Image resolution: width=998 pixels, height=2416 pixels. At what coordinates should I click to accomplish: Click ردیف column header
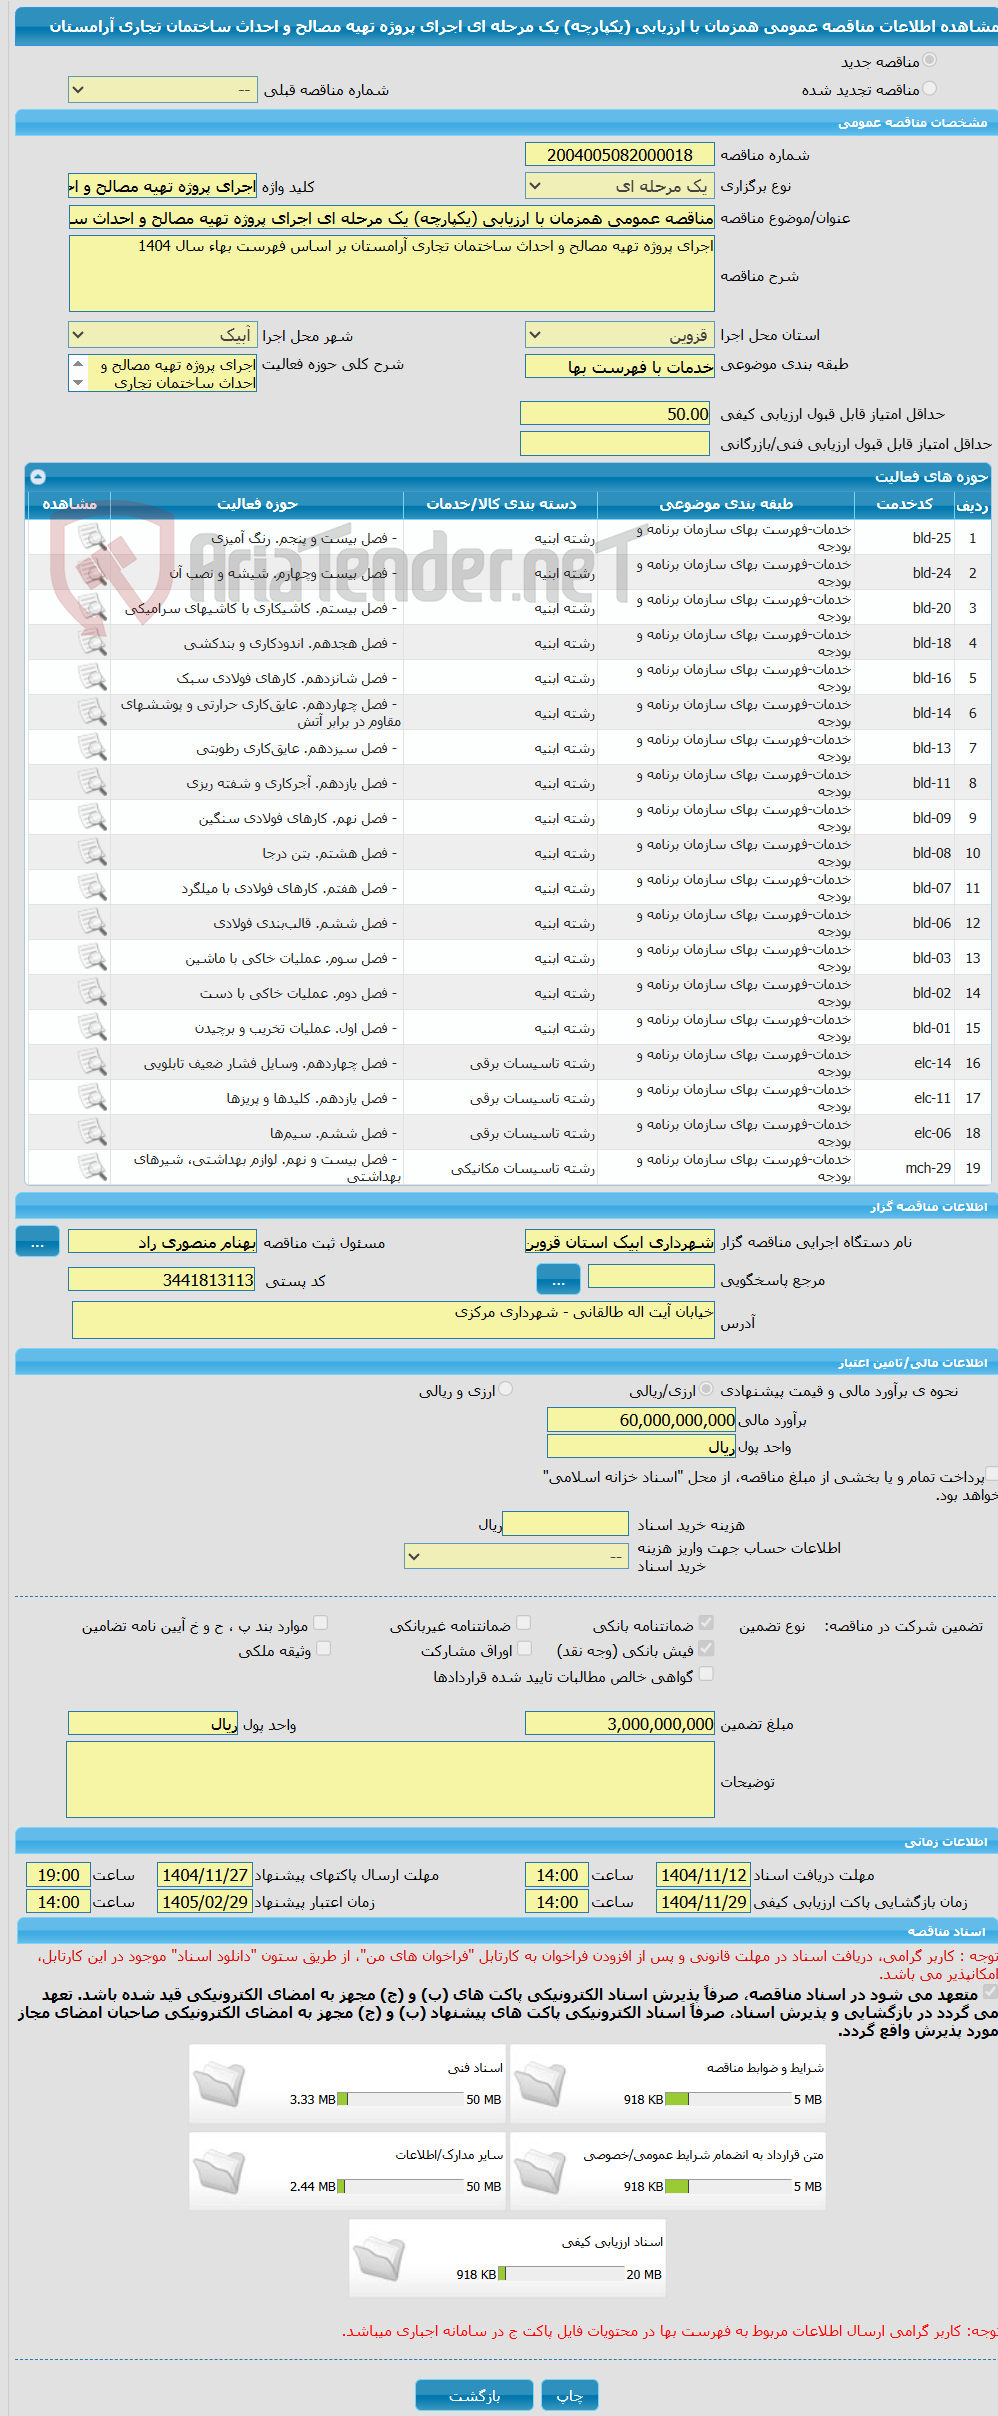[972, 504]
